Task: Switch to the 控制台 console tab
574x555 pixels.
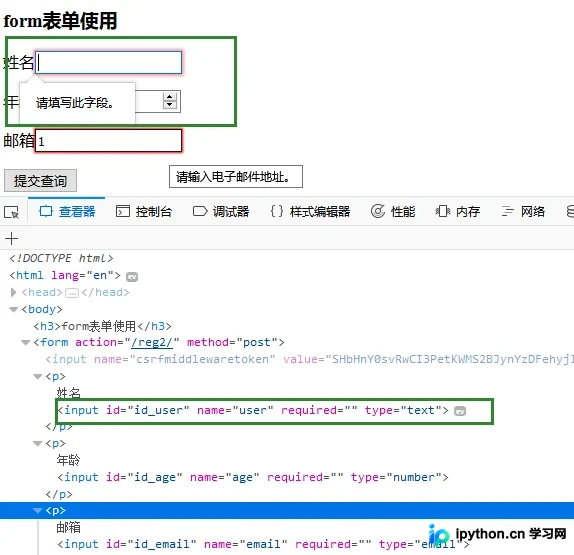Action: click(x=144, y=211)
